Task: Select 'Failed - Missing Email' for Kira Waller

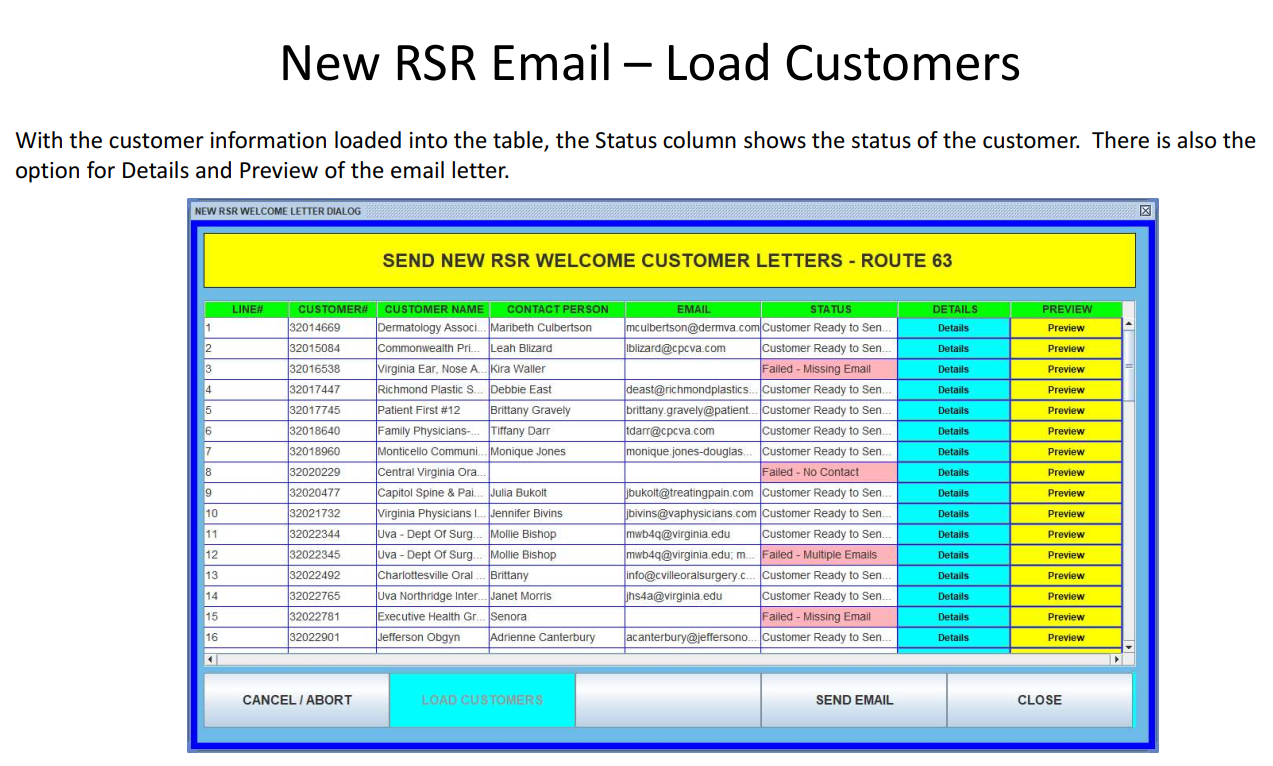Action: pos(829,369)
